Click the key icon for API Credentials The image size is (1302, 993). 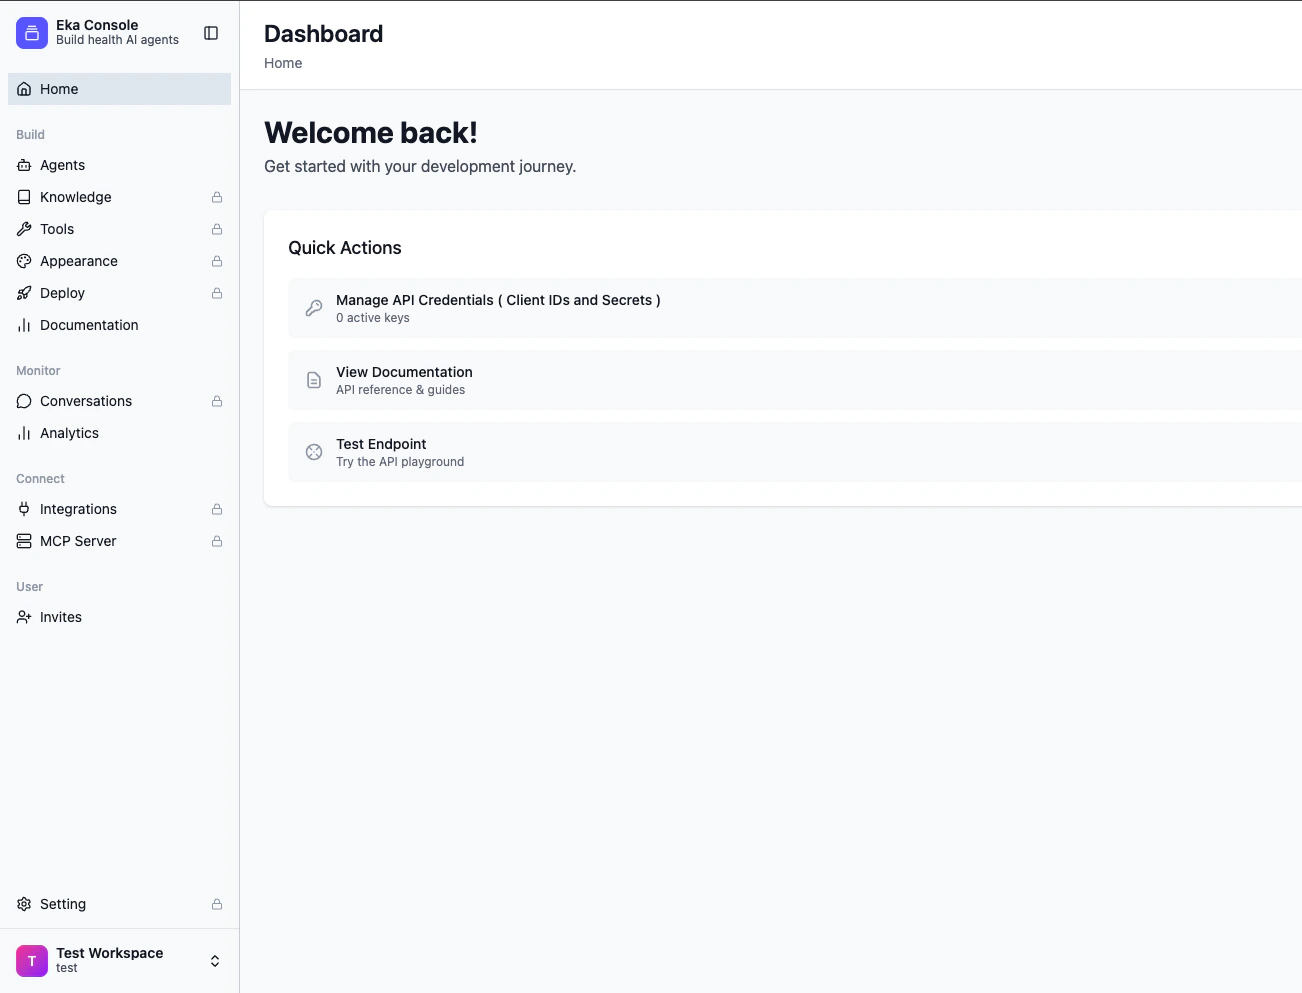click(314, 308)
